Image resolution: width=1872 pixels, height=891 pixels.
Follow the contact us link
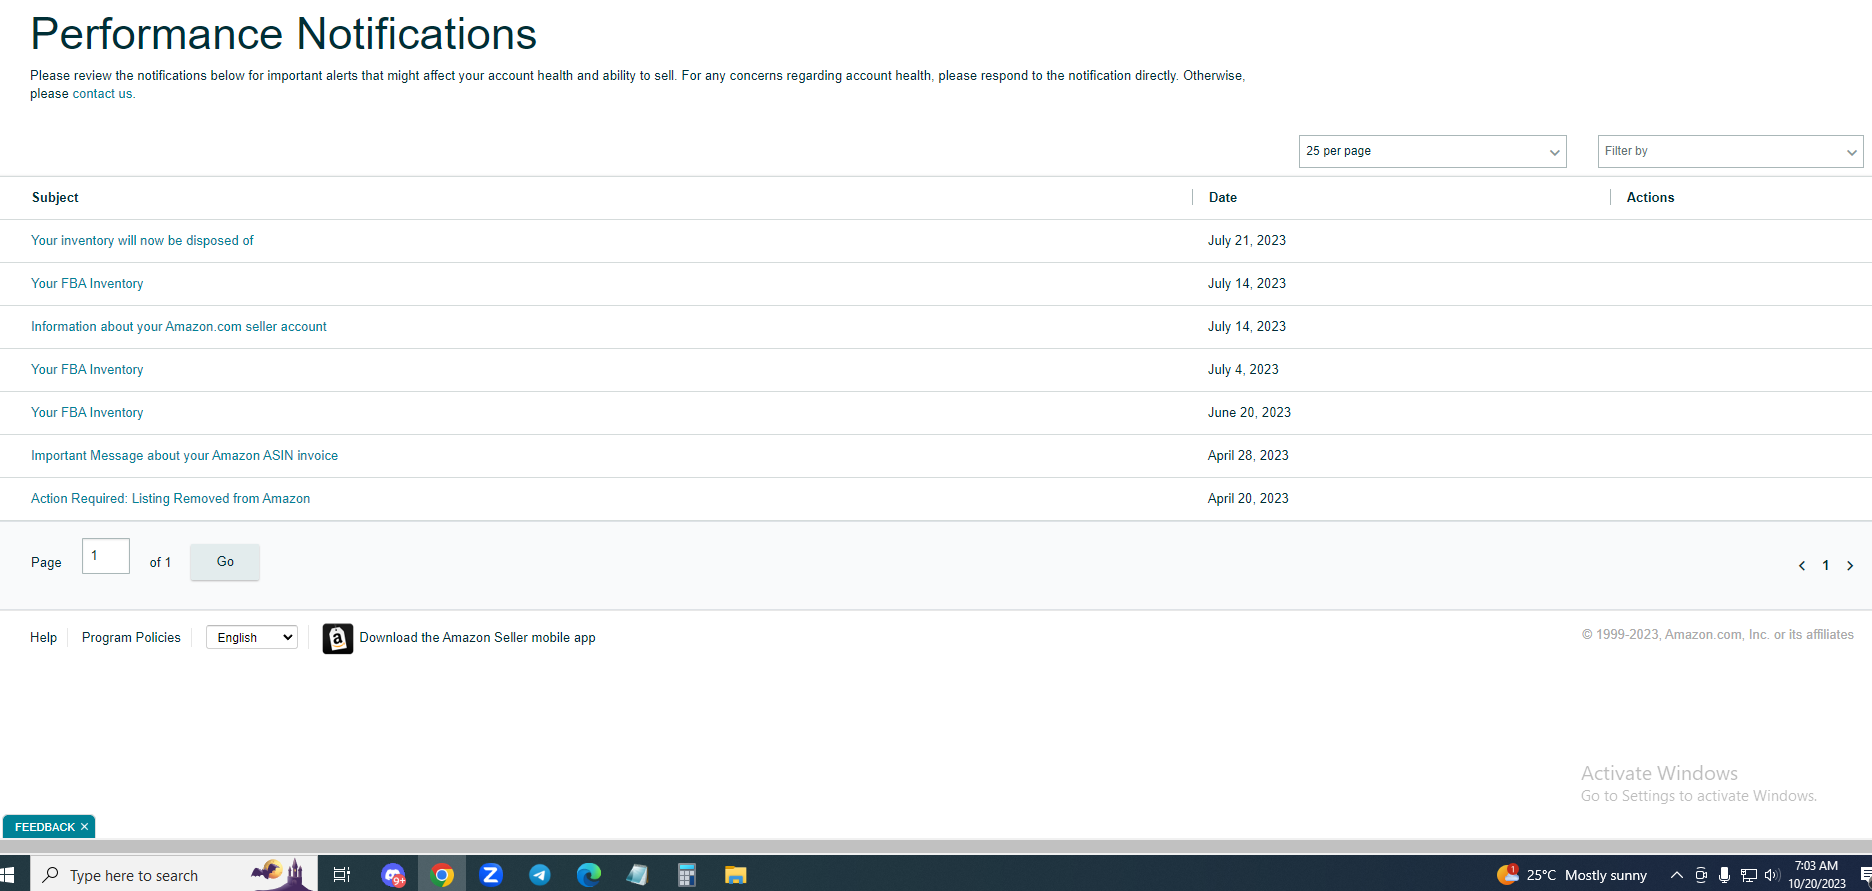pos(102,94)
